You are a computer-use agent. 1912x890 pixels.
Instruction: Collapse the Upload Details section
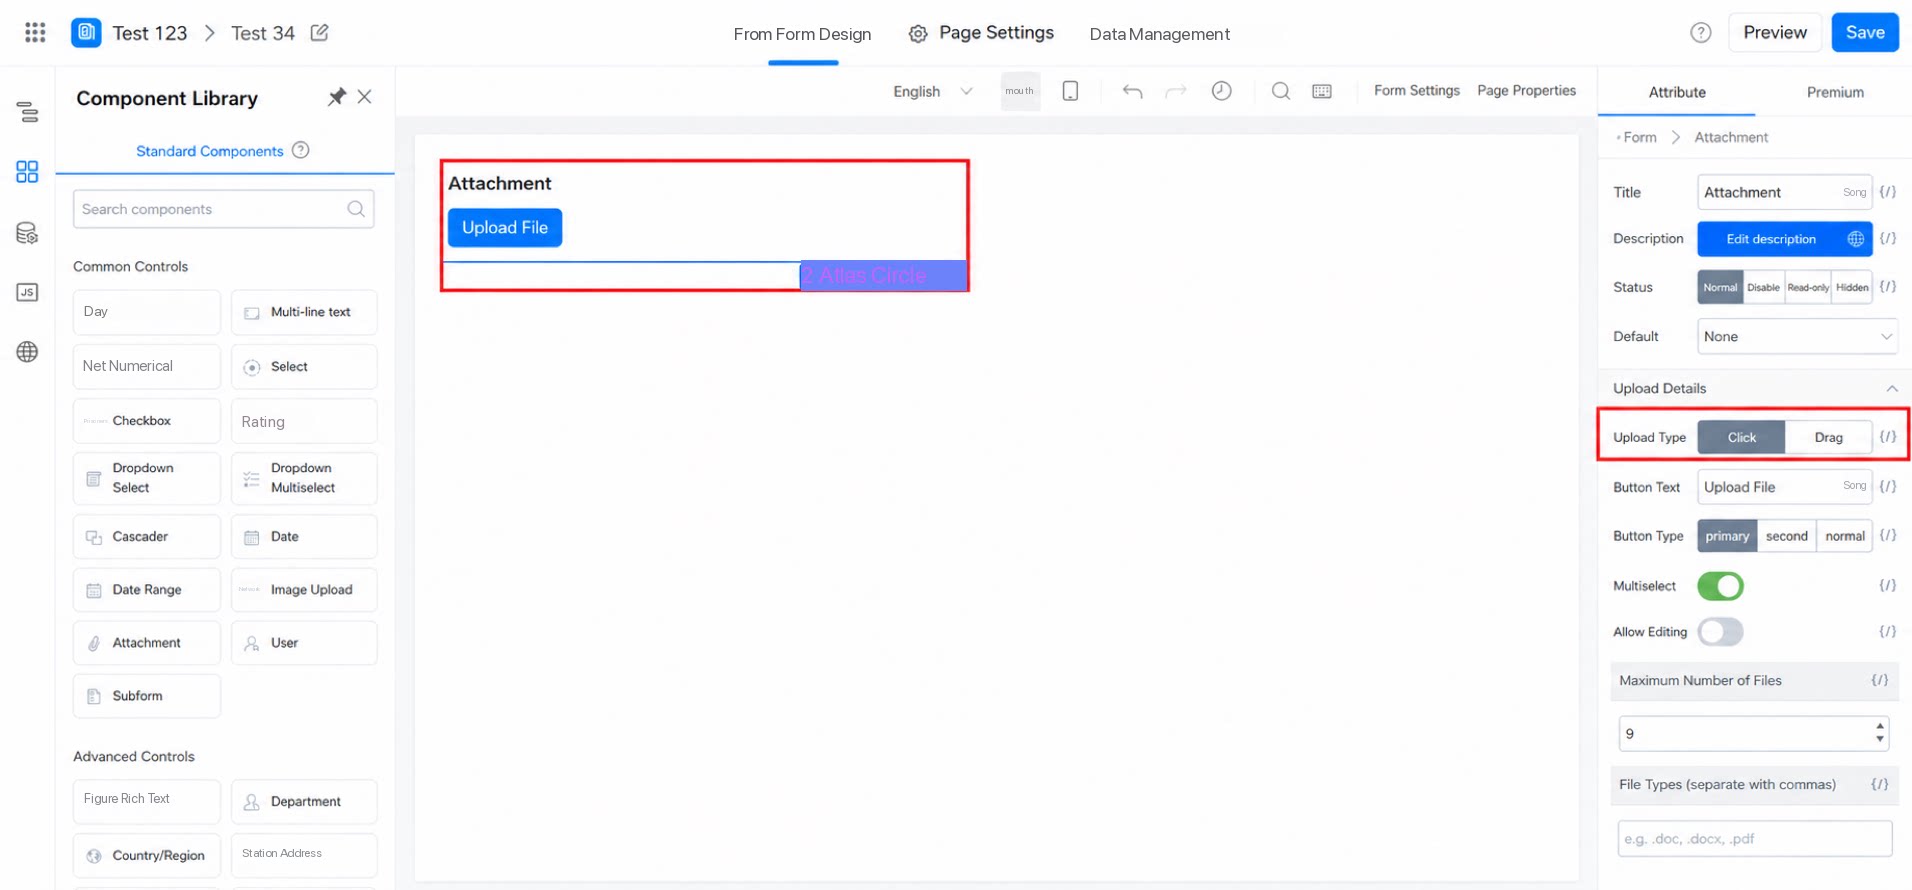tap(1891, 388)
